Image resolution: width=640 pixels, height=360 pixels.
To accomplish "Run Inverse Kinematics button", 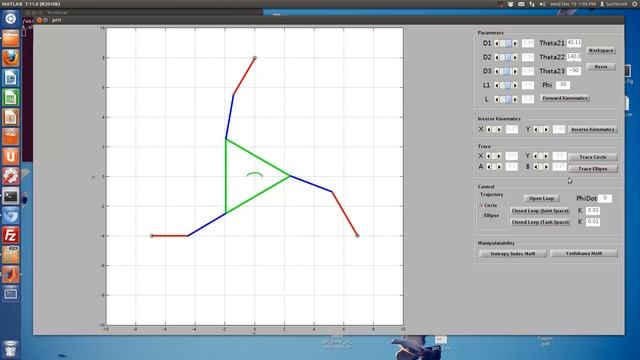I will (593, 129).
